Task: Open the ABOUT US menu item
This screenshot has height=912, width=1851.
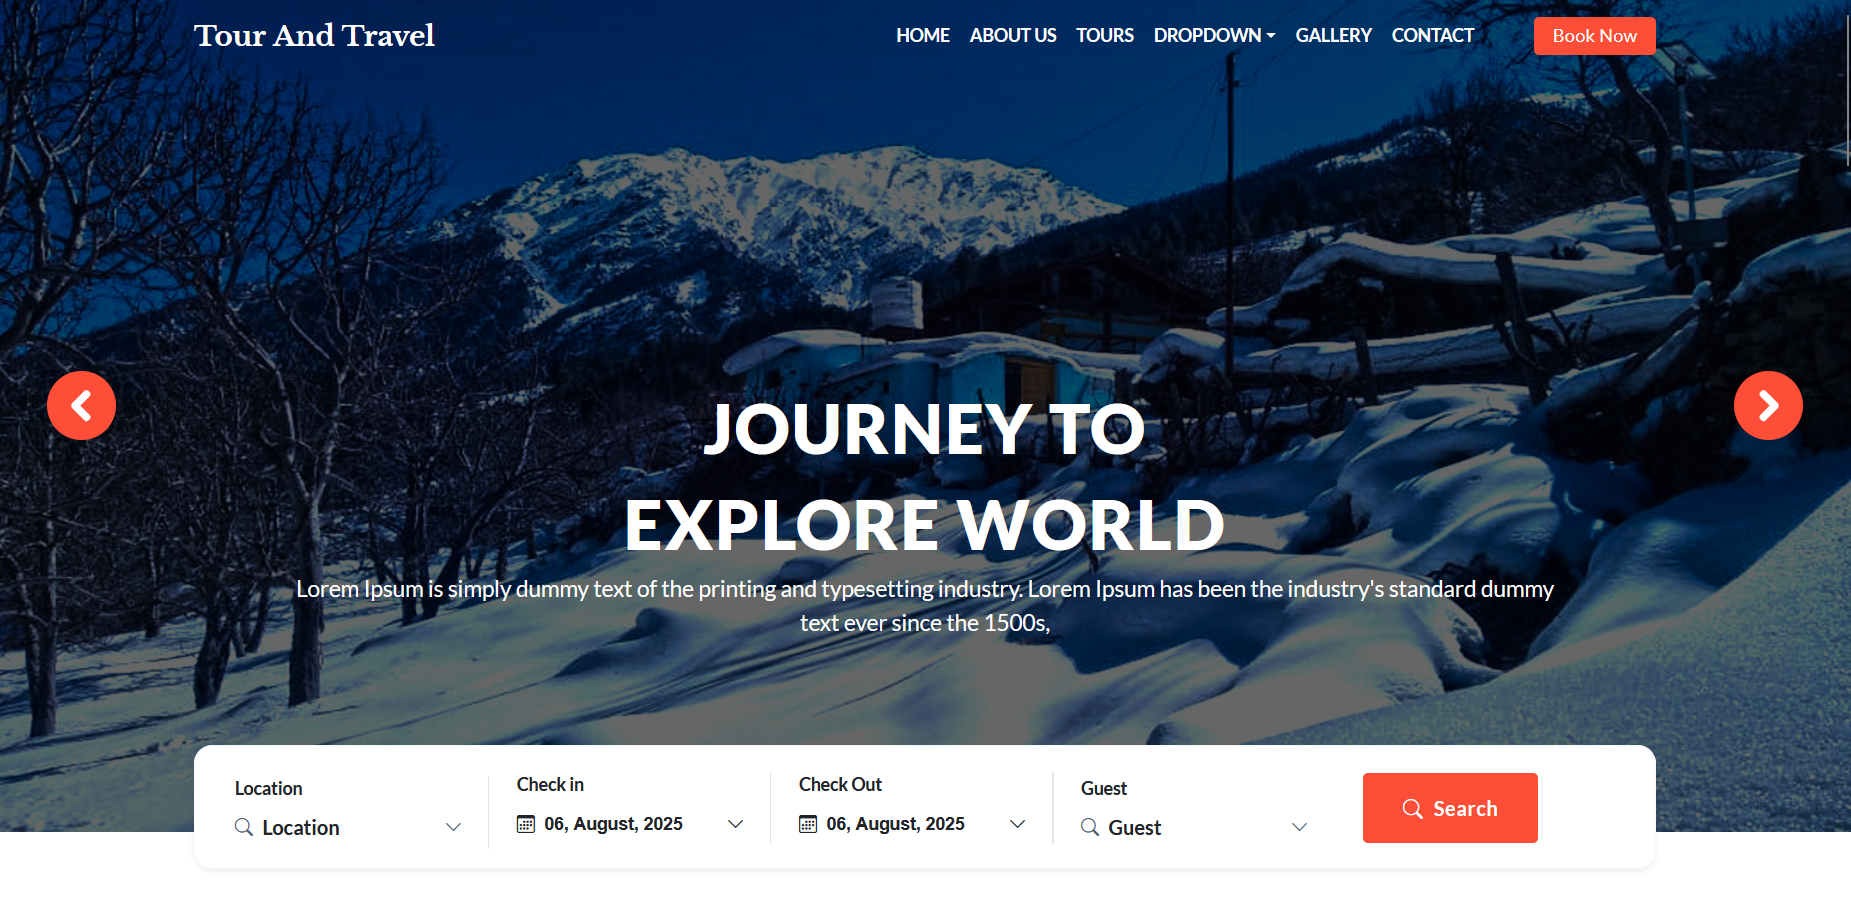Action: tap(1013, 36)
